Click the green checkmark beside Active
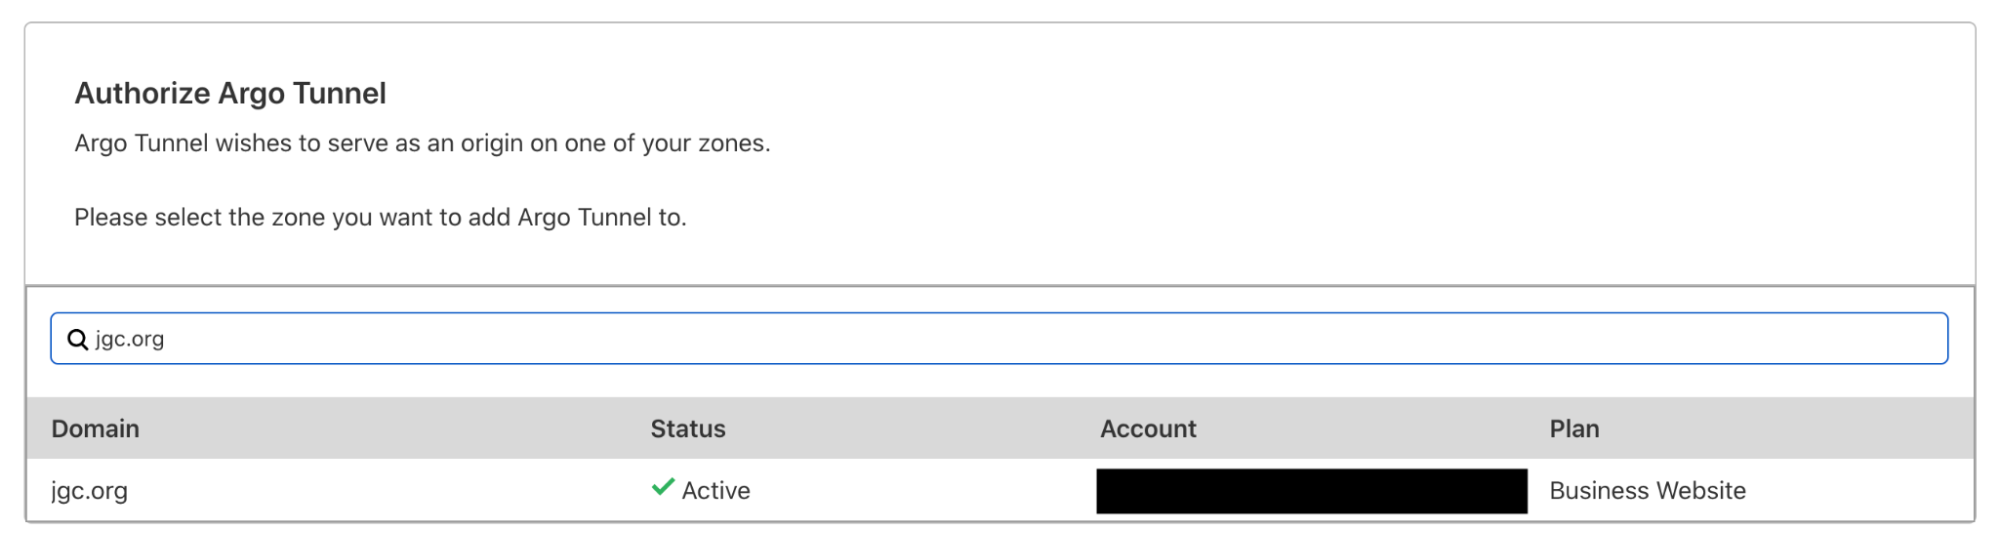The image size is (1999, 550). 662,488
